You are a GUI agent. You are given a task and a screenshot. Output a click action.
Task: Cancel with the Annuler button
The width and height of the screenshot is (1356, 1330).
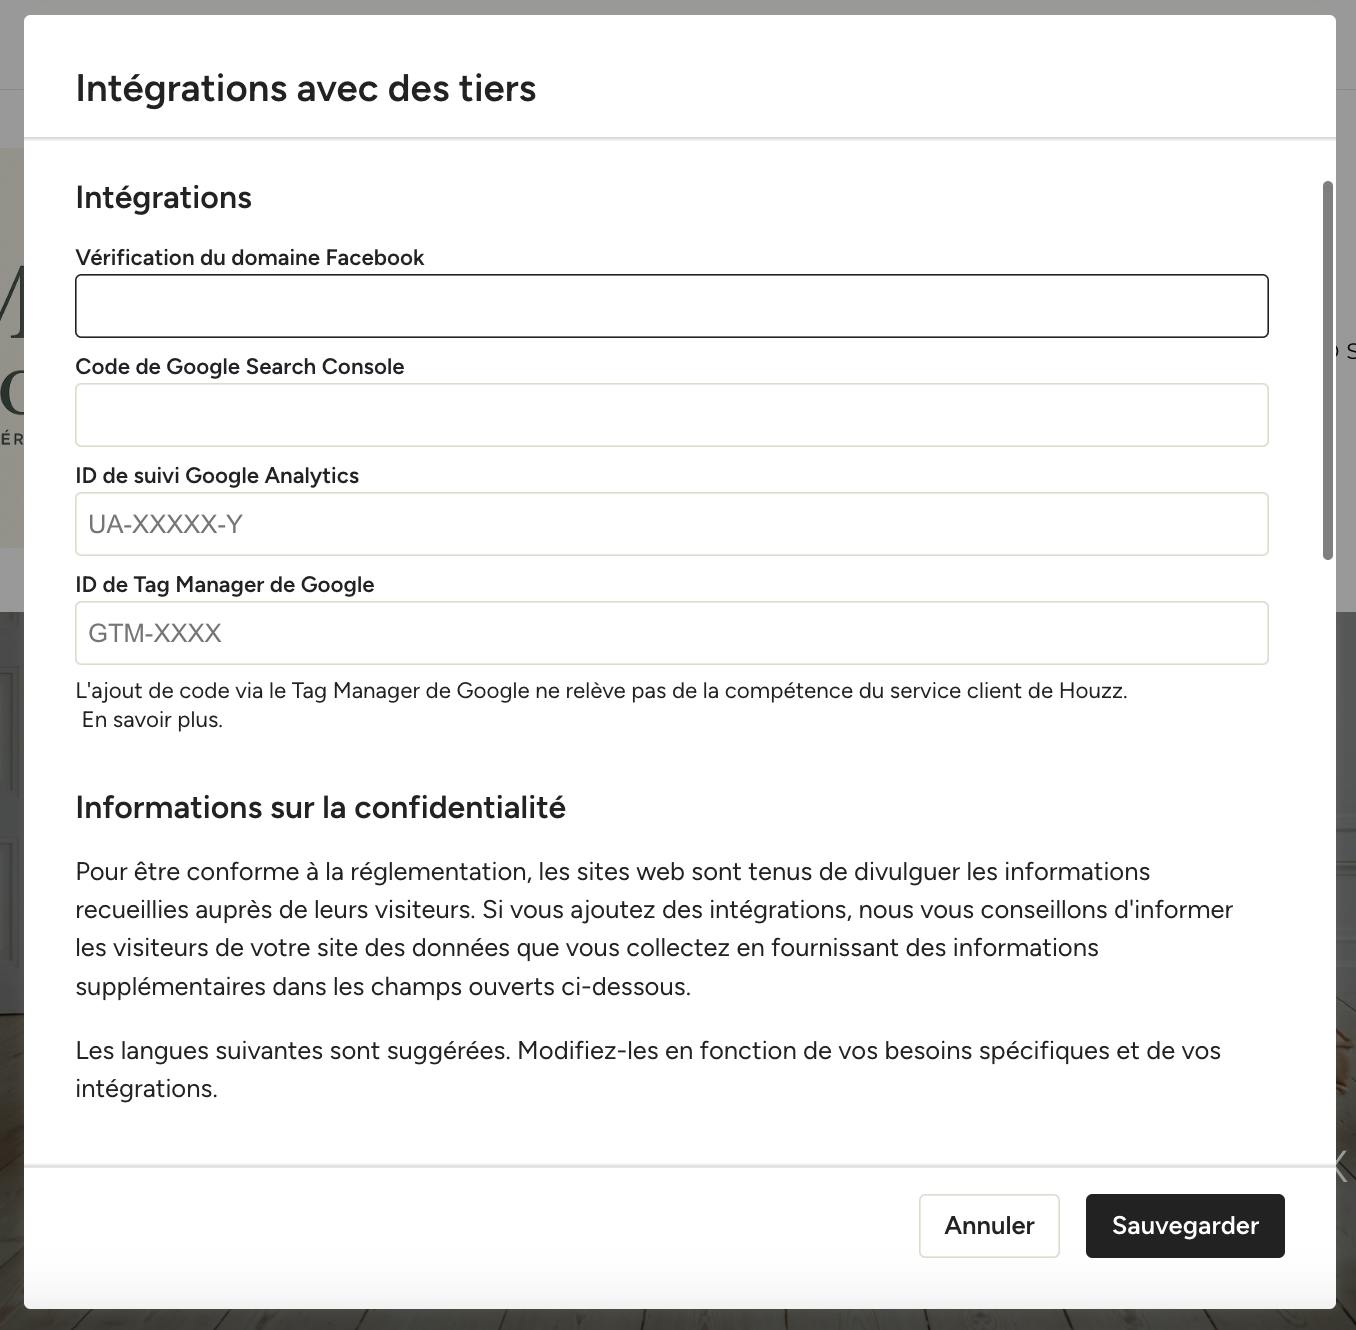point(989,1226)
